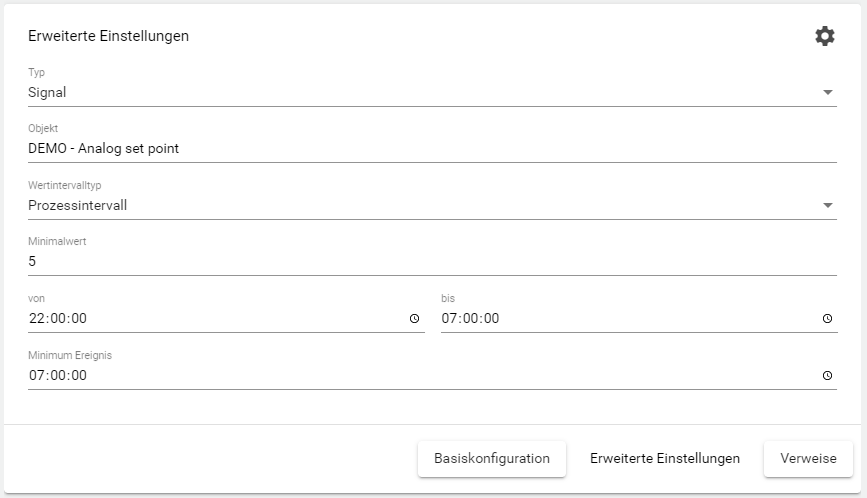
Task: Click the Signal value in Typ field
Action: 47,93
